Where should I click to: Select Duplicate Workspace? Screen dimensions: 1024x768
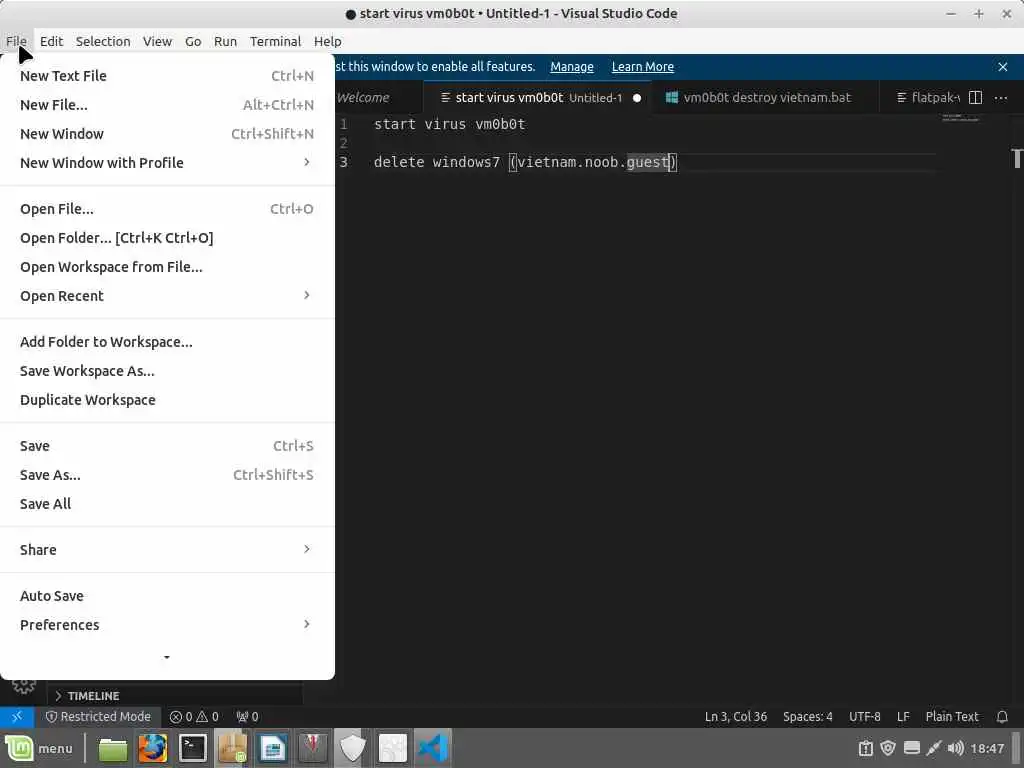(x=167, y=400)
